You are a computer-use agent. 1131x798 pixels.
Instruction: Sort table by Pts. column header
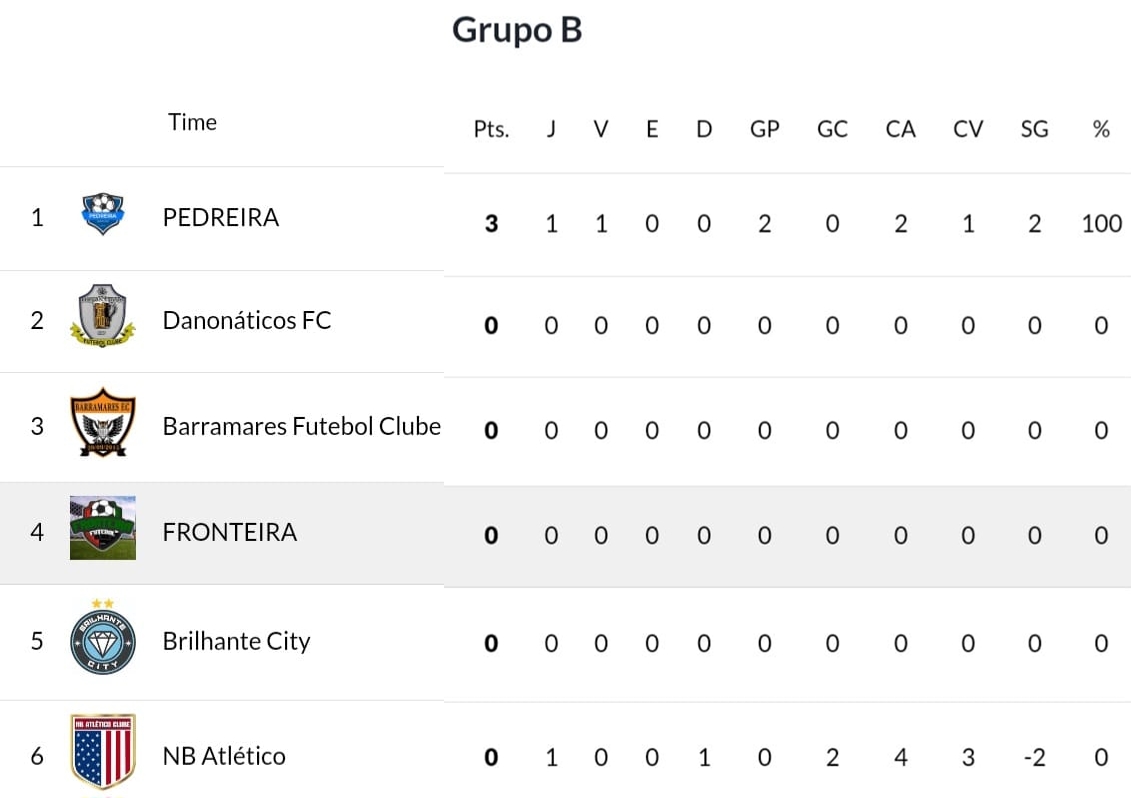(491, 129)
